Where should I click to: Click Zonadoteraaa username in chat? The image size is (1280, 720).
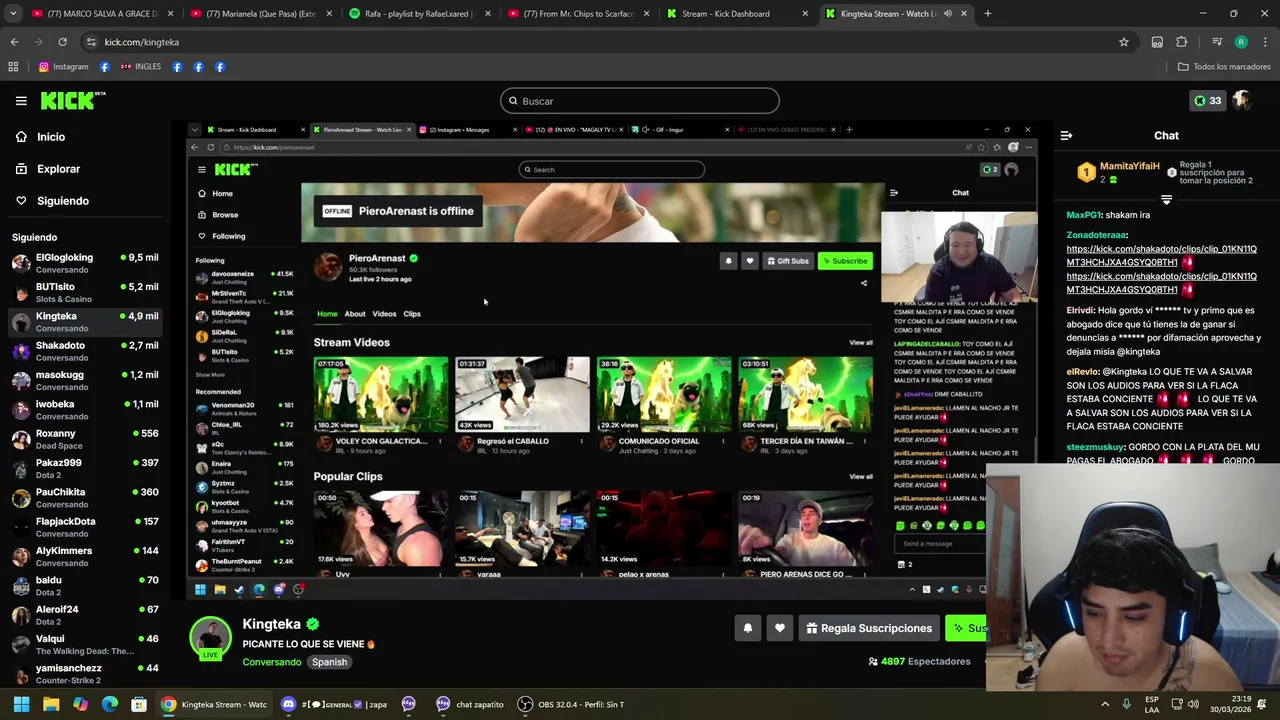[1097, 235]
